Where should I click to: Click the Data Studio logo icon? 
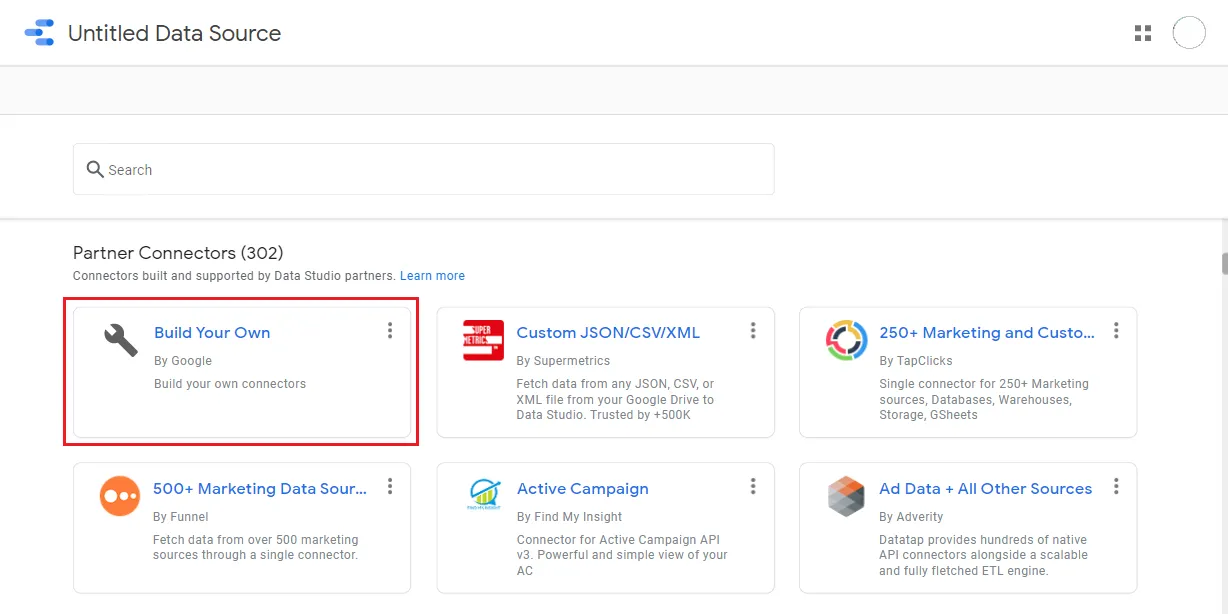click(x=39, y=33)
